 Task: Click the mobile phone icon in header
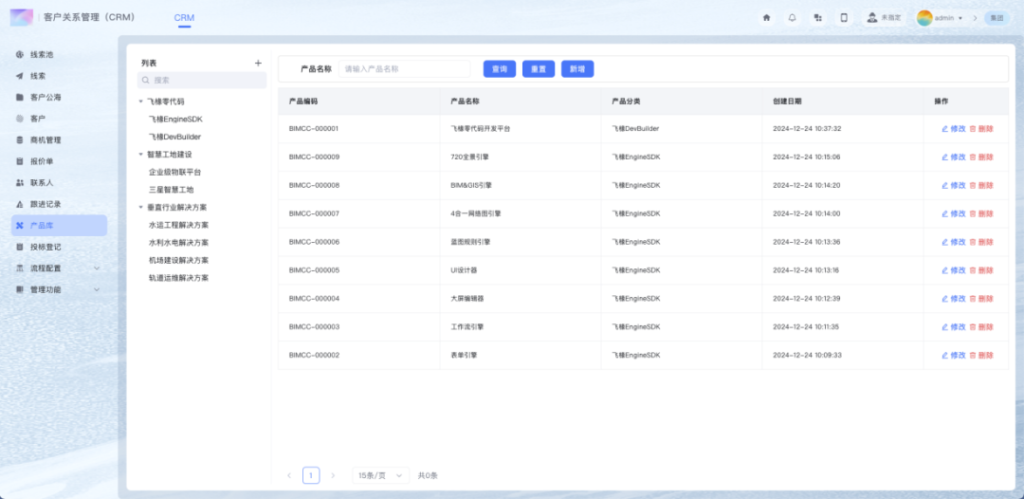[843, 17]
